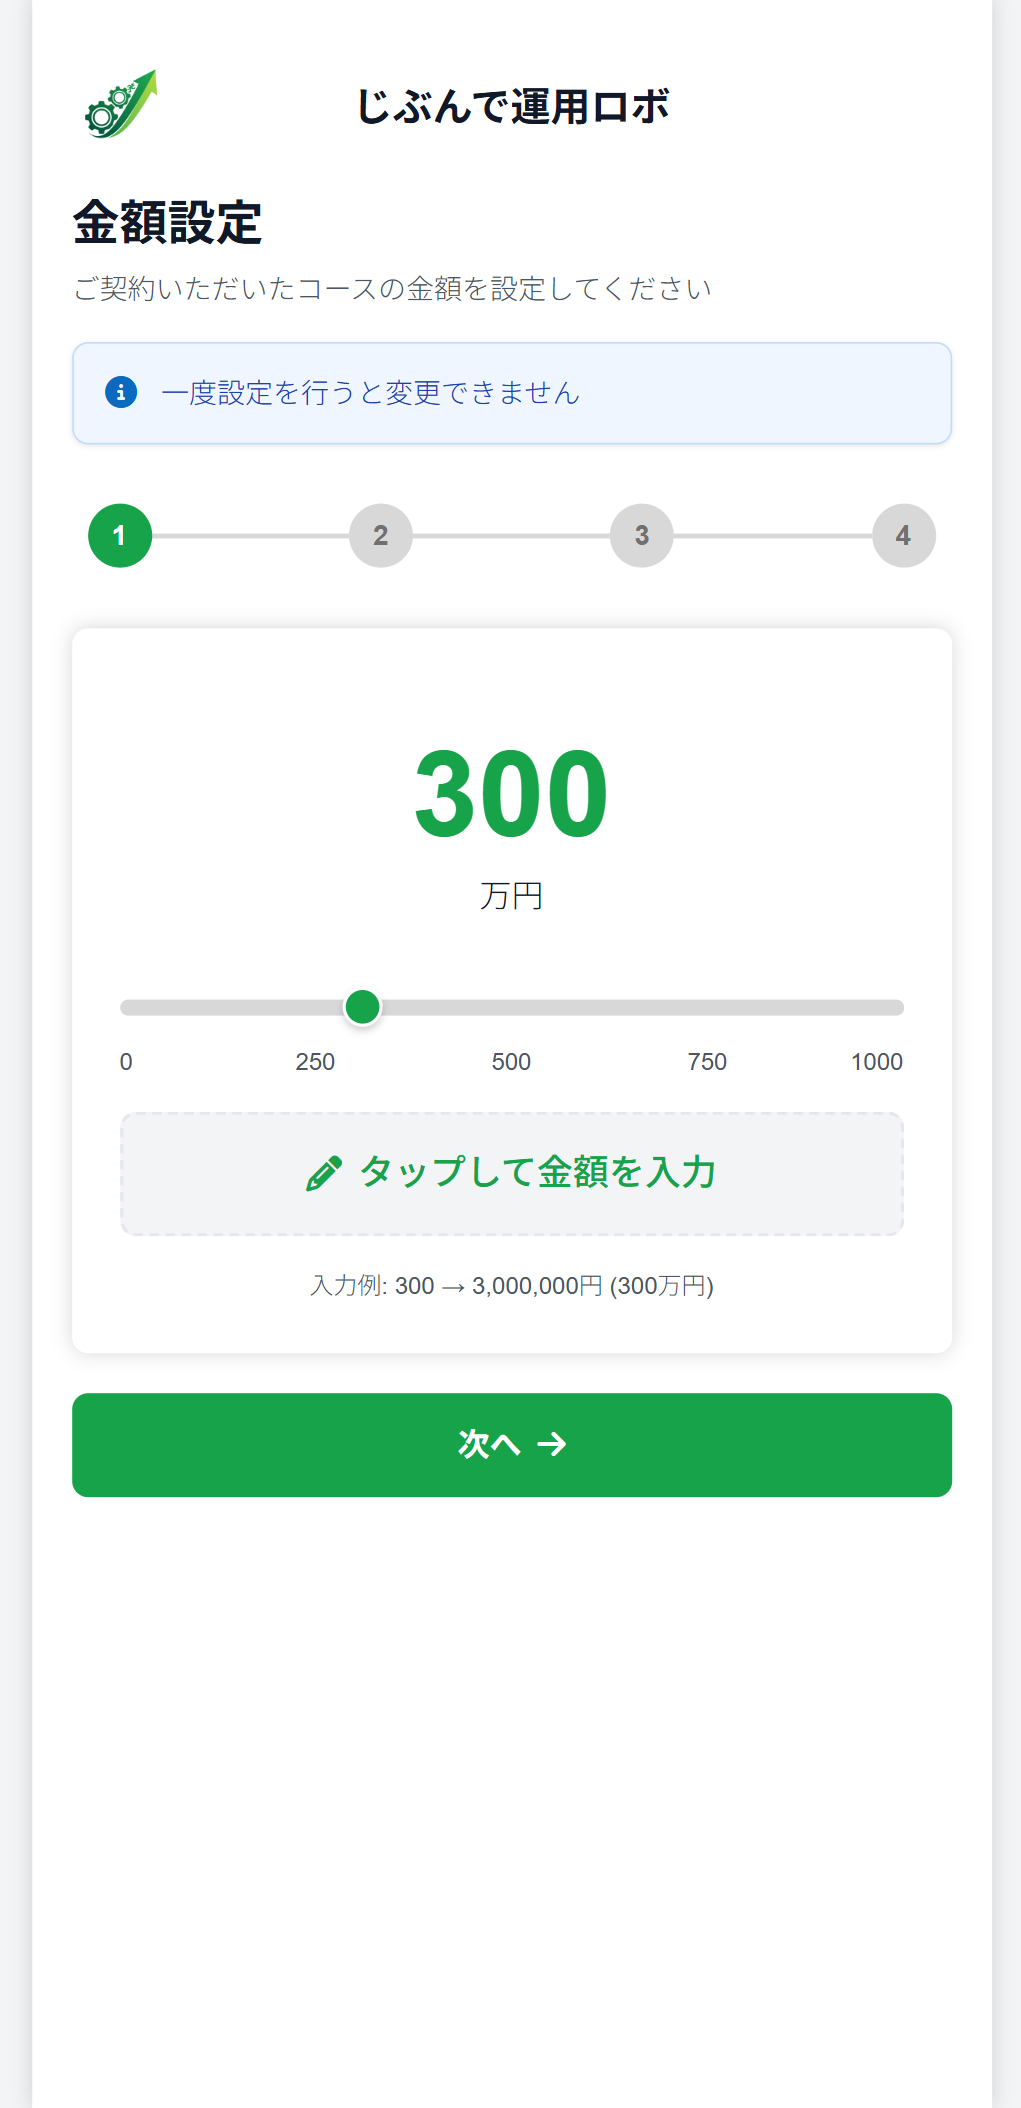Click the large 300 amount display
Screen dimensions: 1021x2108
pos(511,794)
